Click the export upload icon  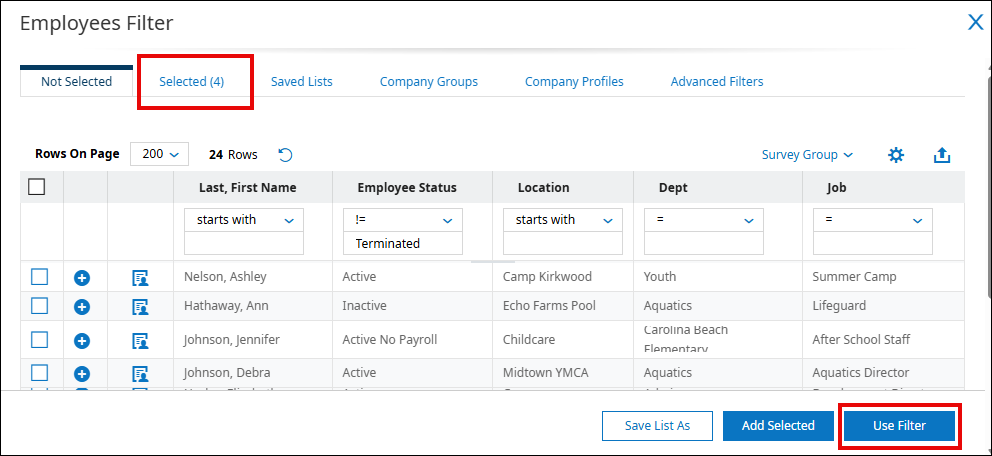[941, 155]
